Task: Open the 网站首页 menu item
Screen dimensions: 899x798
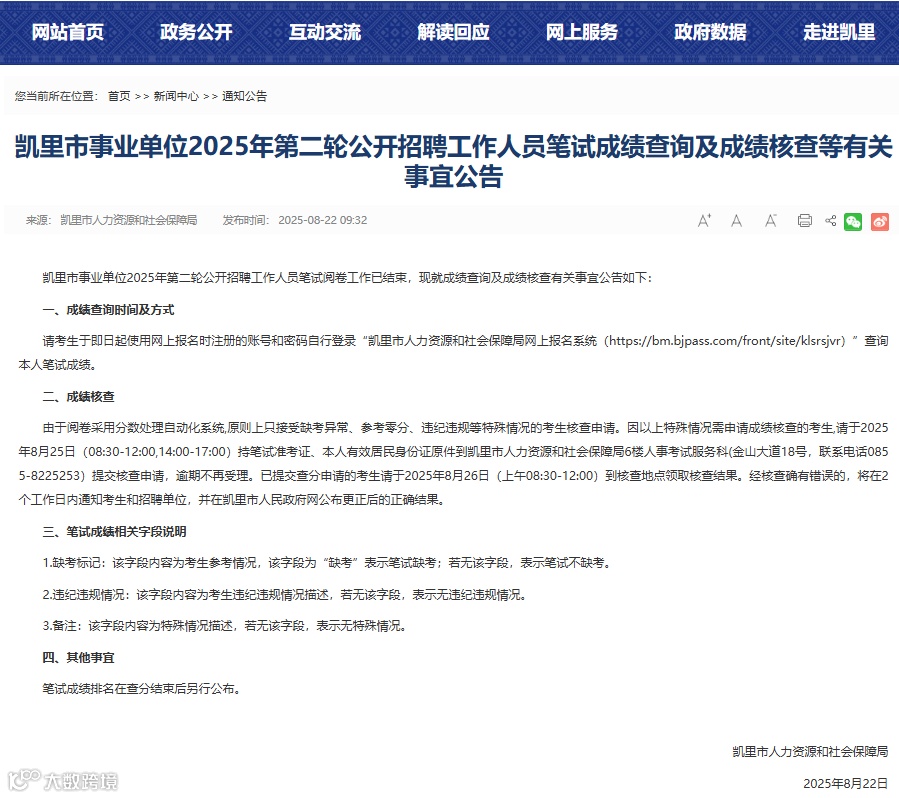Action: pos(68,32)
